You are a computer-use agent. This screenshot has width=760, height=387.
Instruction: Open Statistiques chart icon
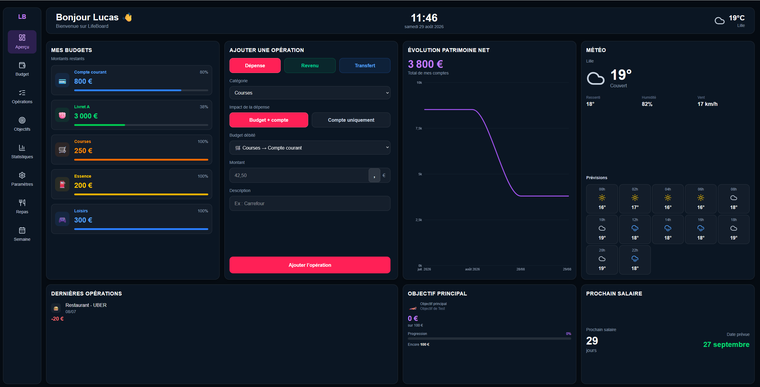(22, 148)
